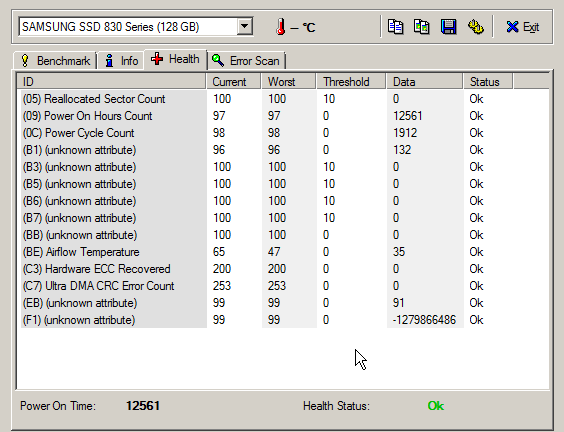The height and width of the screenshot is (432, 564).
Task: Click the Current column header
Action: (233, 82)
